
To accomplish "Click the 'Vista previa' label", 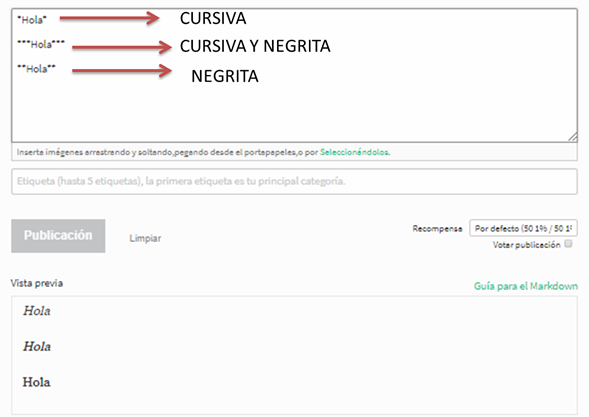I will tap(37, 283).
